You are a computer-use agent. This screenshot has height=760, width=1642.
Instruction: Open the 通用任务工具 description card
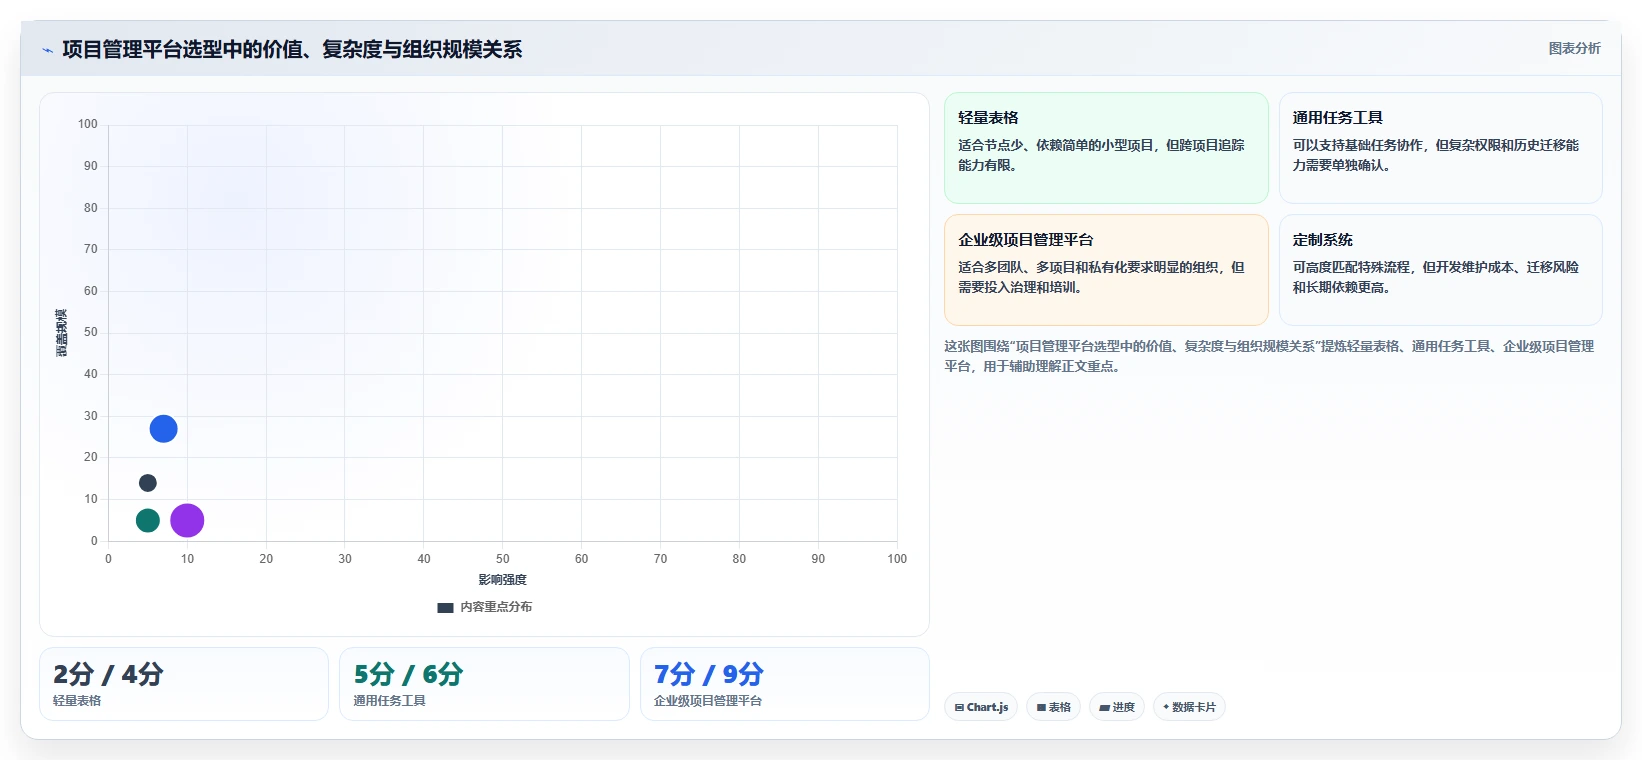coord(1440,148)
